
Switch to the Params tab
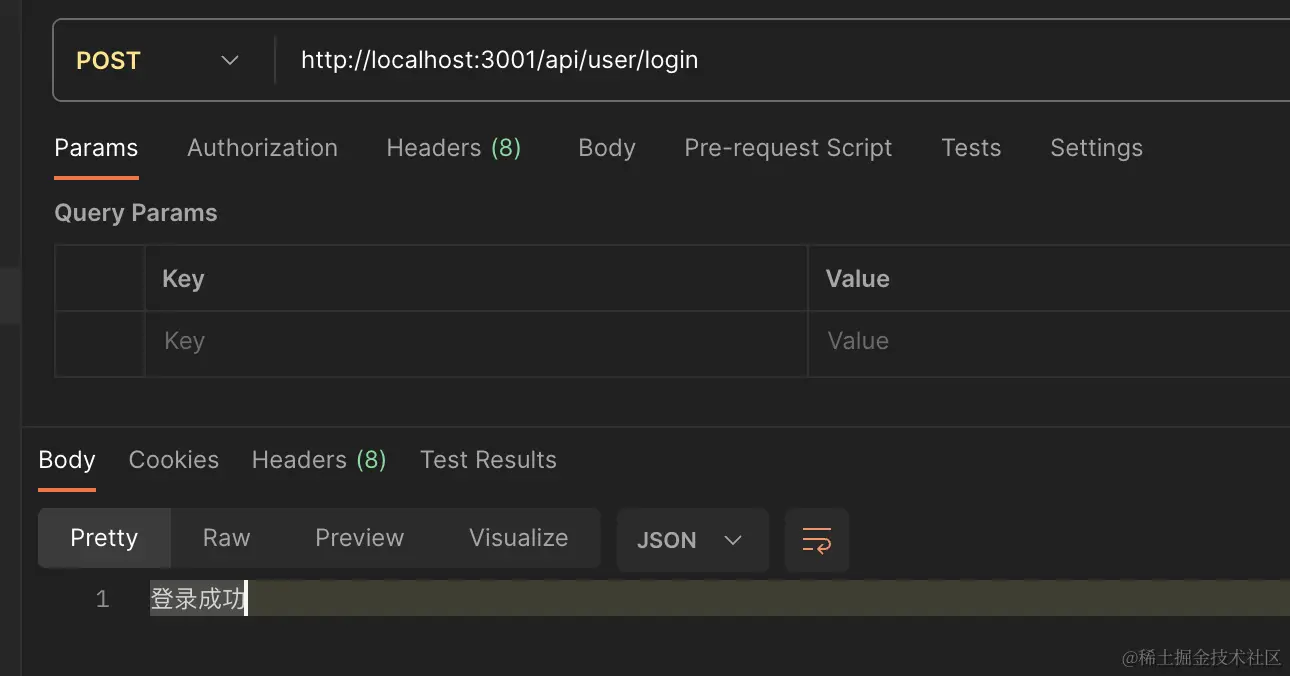pos(96,148)
